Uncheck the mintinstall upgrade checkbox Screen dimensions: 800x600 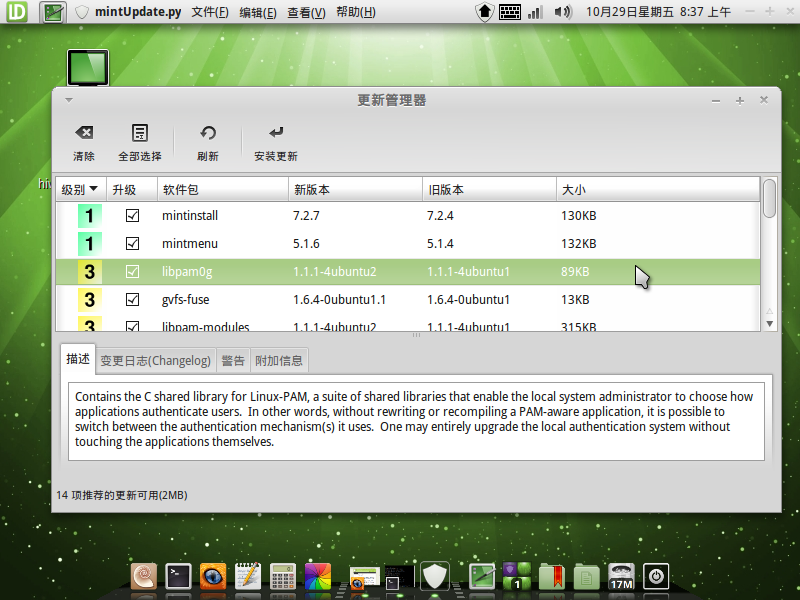click(132, 216)
